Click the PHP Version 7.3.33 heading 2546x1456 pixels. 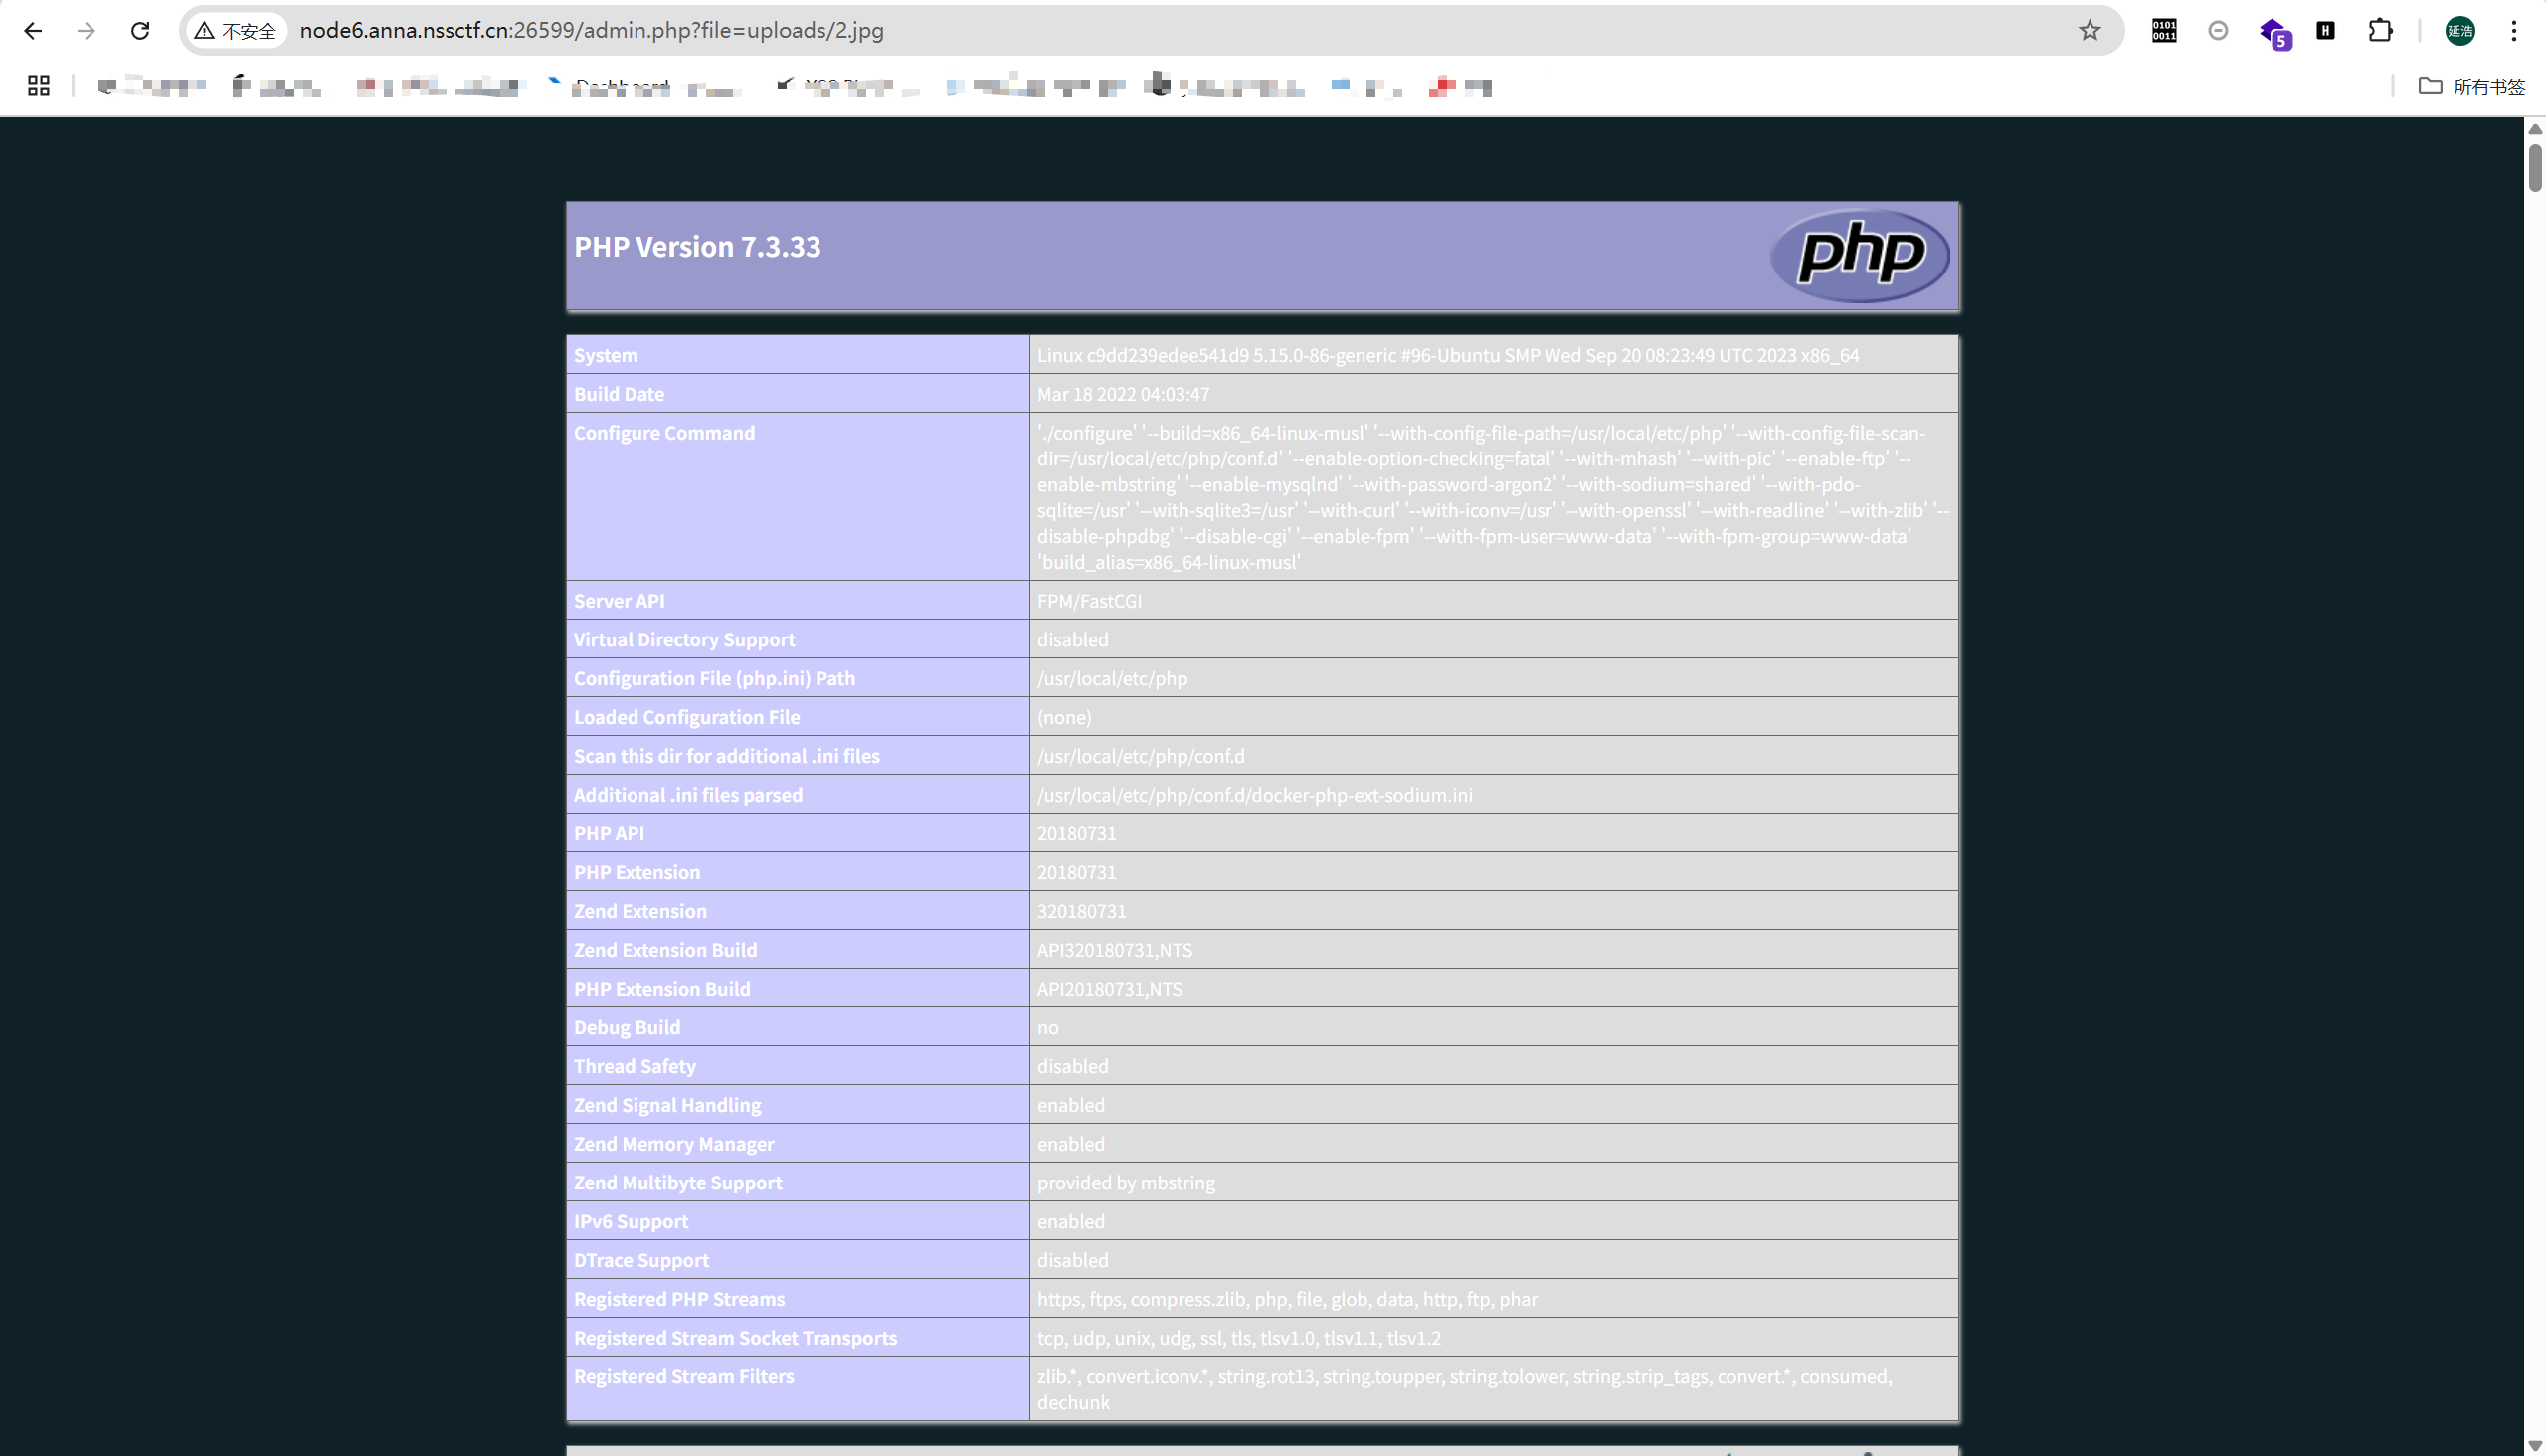coord(696,246)
